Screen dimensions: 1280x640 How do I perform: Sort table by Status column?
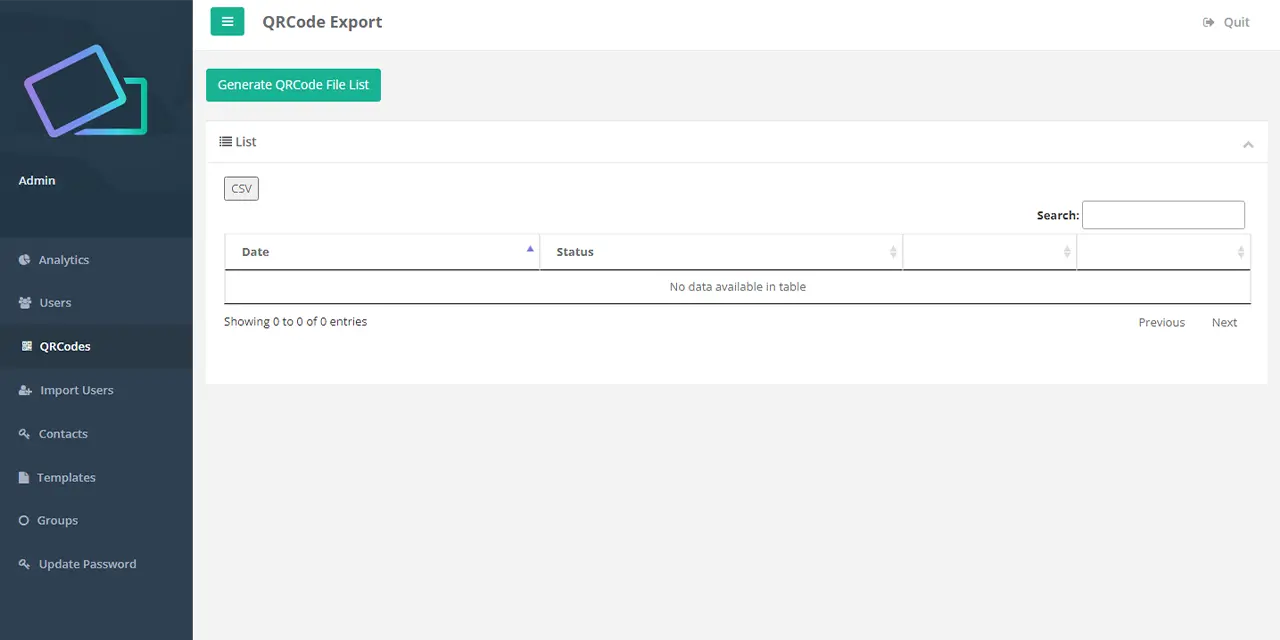coord(720,252)
